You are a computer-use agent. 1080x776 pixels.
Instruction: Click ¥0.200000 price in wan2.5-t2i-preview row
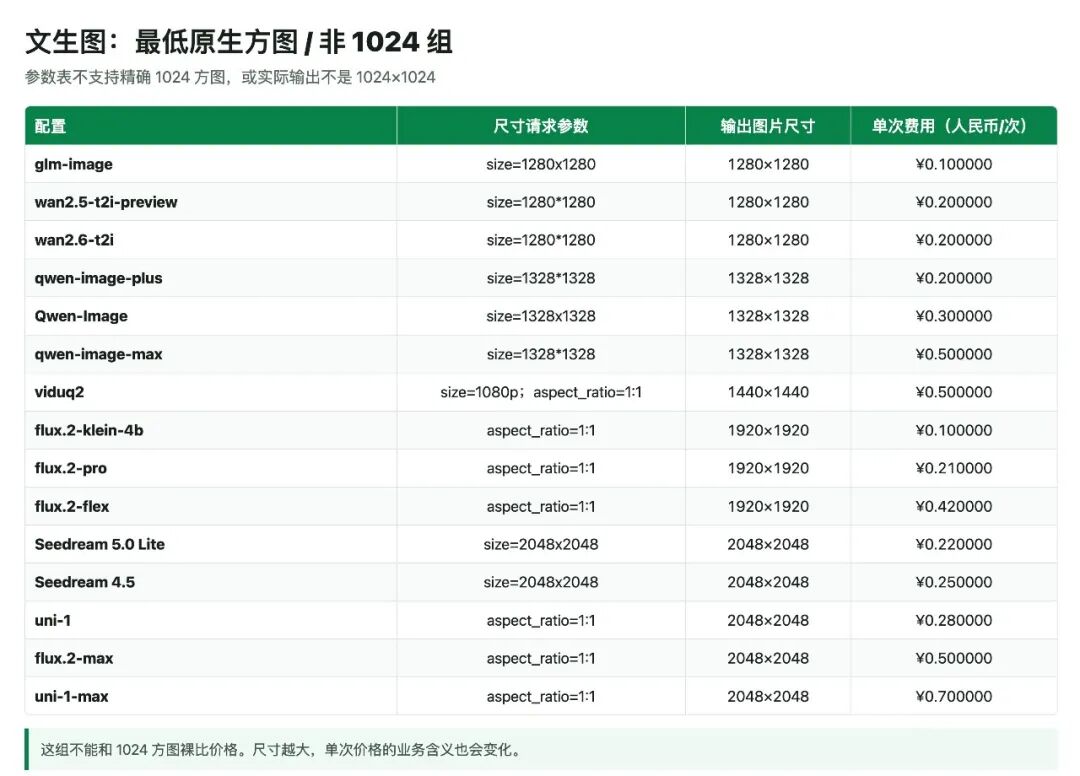click(954, 202)
